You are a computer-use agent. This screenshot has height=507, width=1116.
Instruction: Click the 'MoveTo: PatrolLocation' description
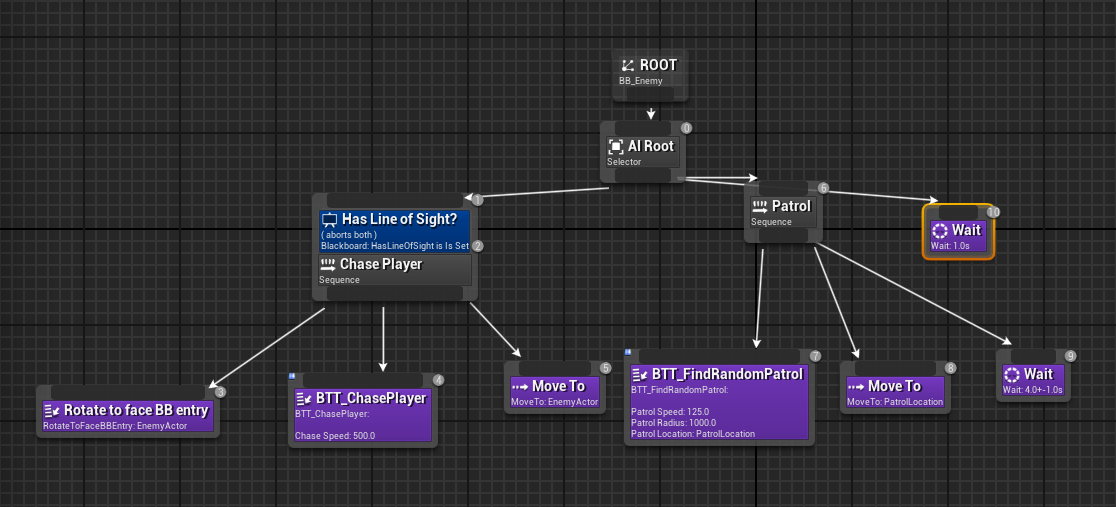coord(895,402)
